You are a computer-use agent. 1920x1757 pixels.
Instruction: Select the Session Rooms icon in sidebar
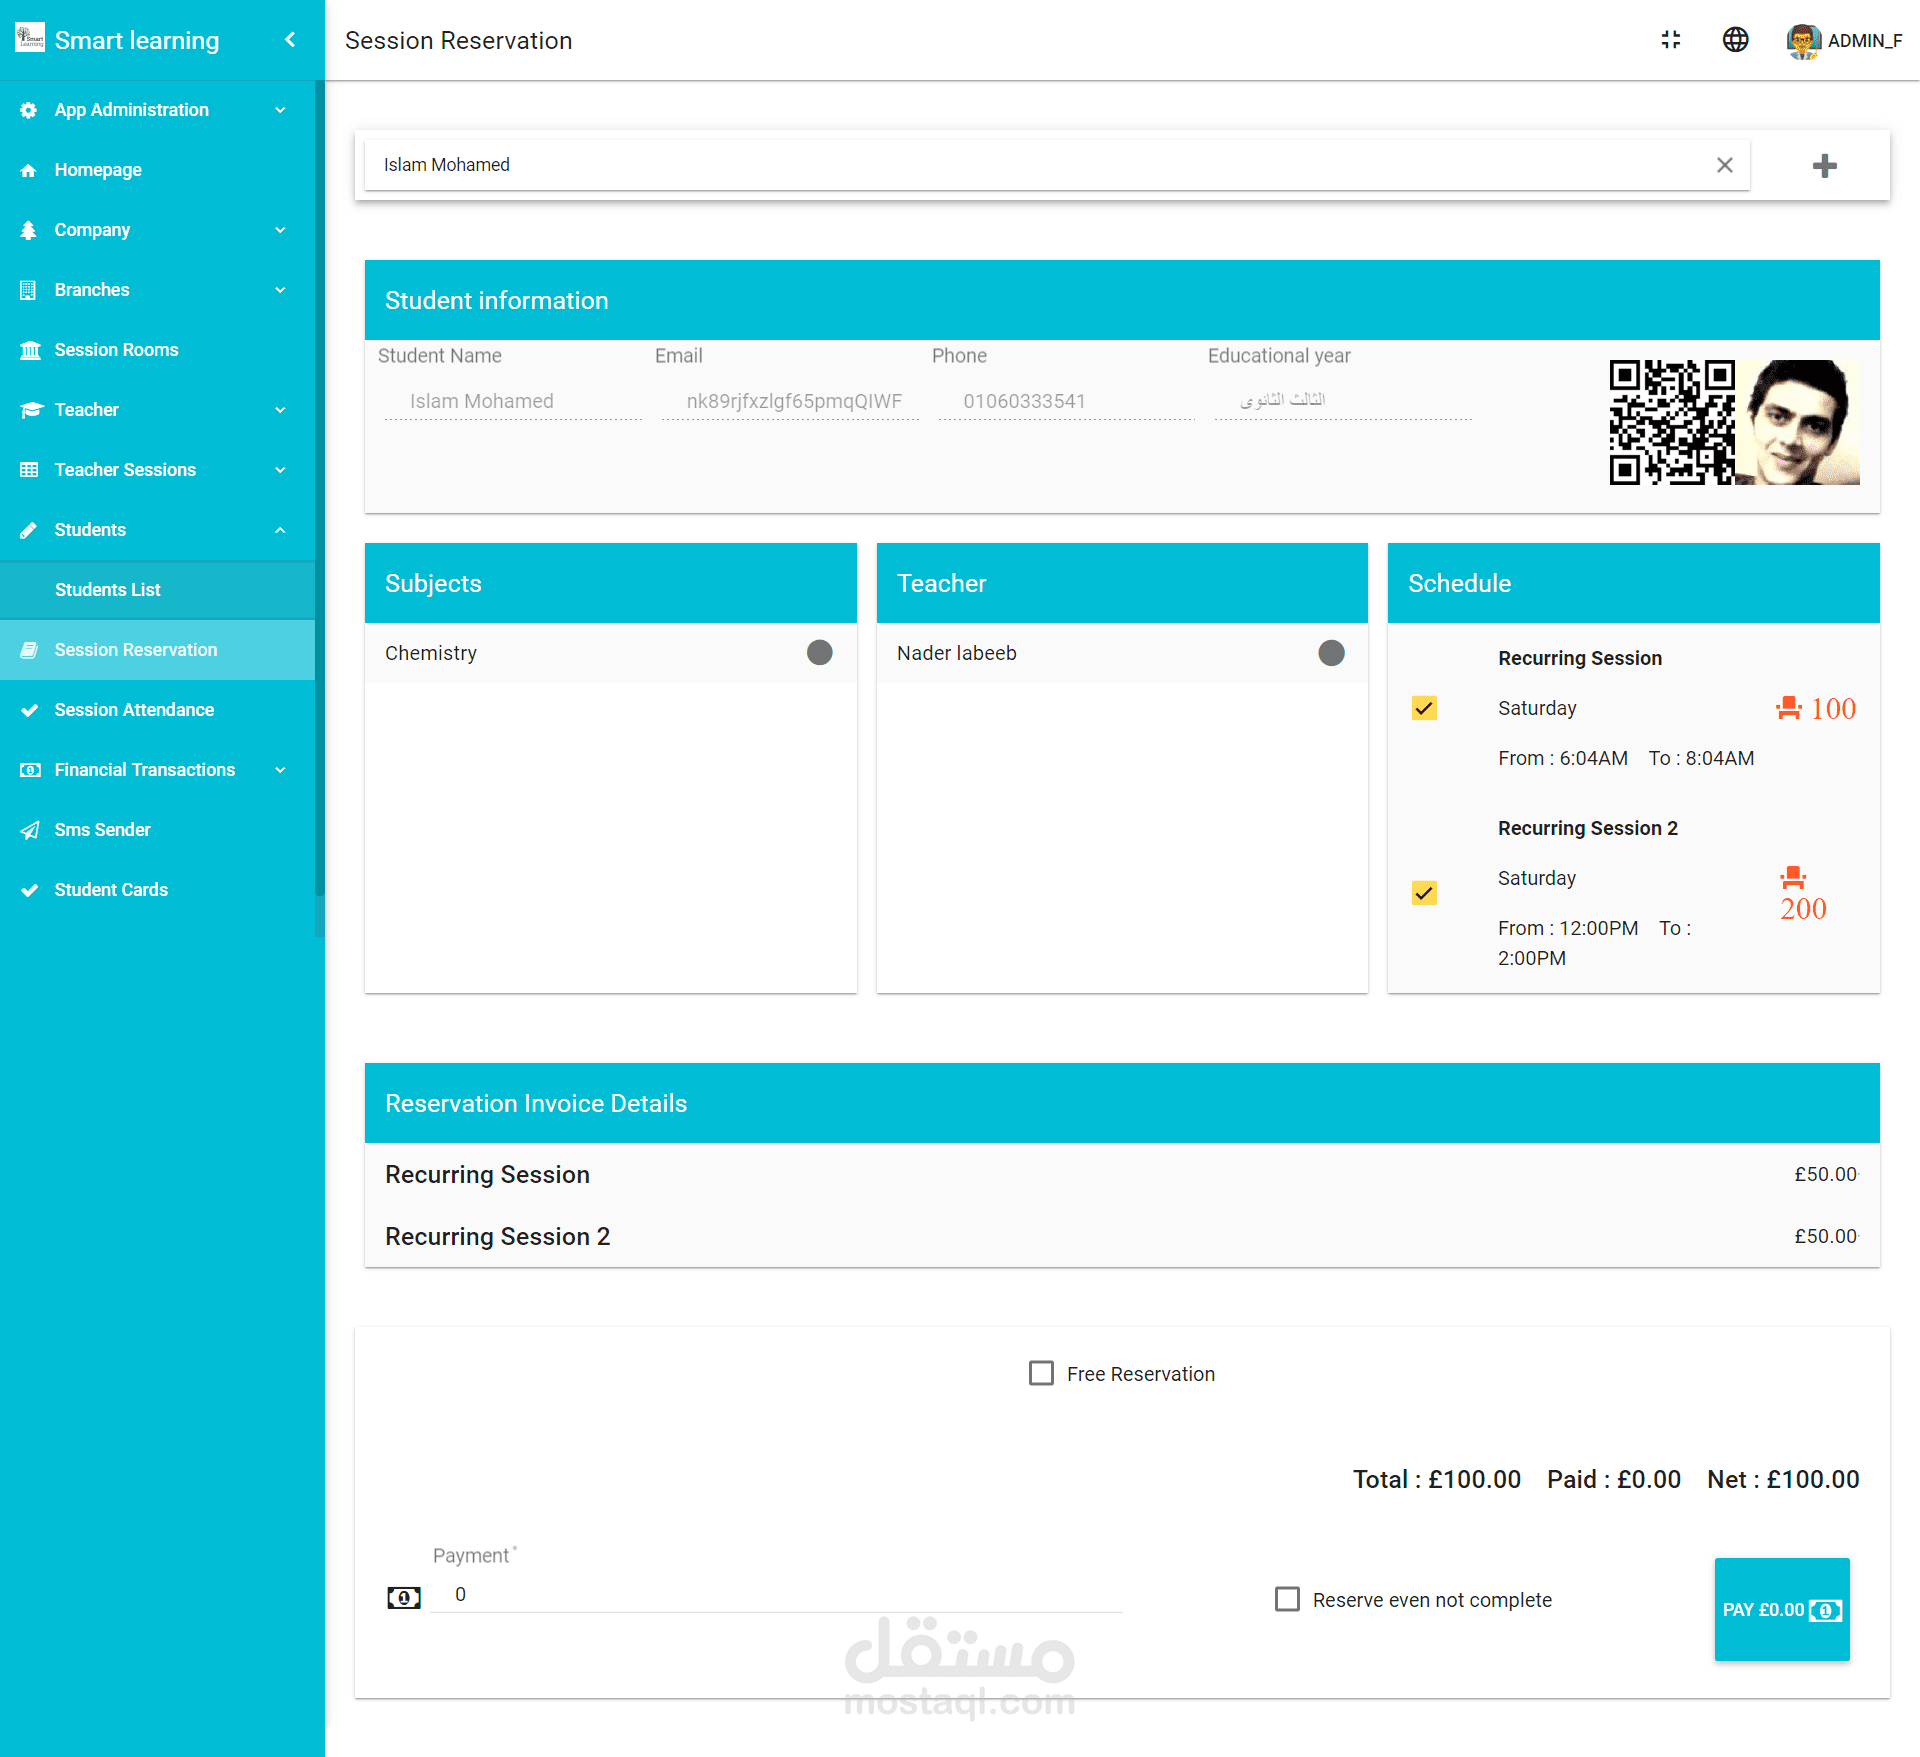pyautogui.click(x=30, y=349)
